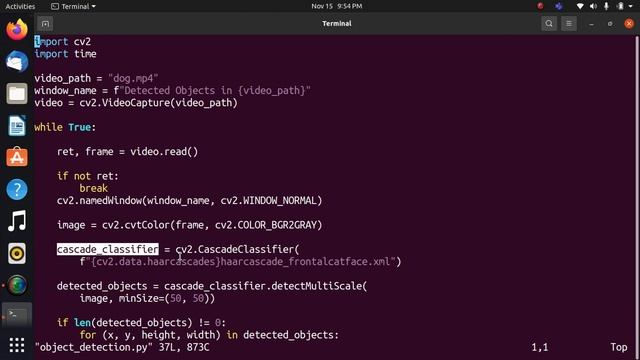The image size is (640, 360).
Task: Click the microphone indicator in the top bar
Action: (x=607, y=6)
